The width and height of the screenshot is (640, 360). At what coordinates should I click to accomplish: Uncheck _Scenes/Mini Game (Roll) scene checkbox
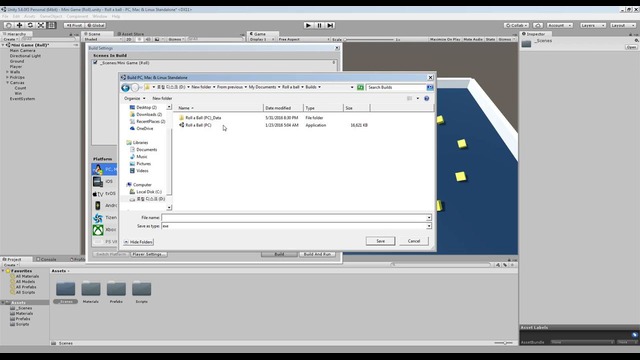95,62
